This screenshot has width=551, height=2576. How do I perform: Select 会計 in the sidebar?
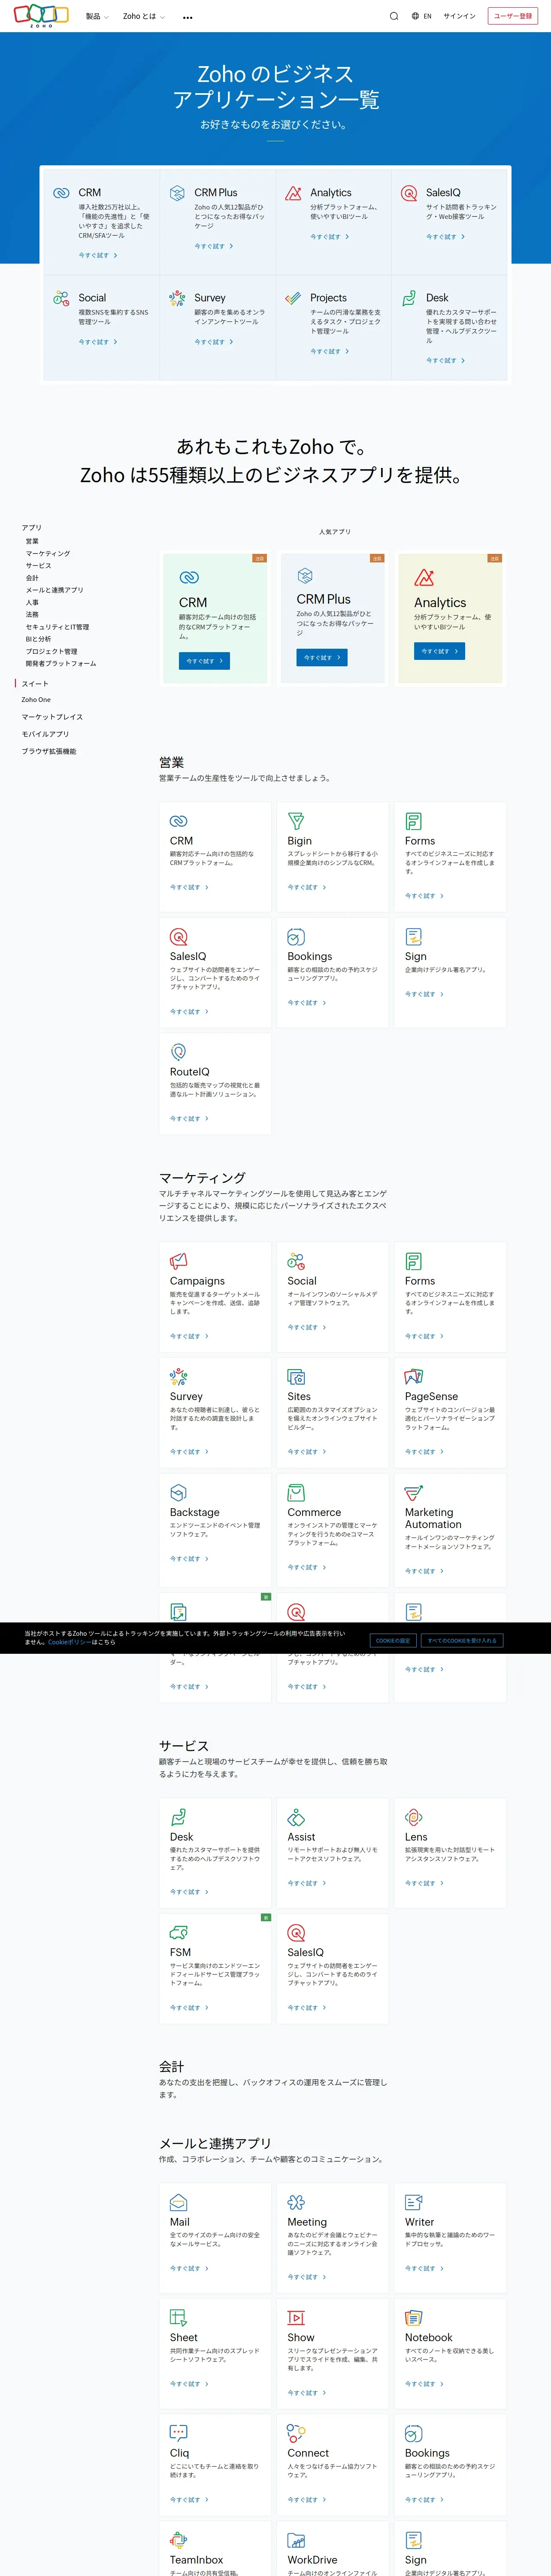(x=32, y=578)
